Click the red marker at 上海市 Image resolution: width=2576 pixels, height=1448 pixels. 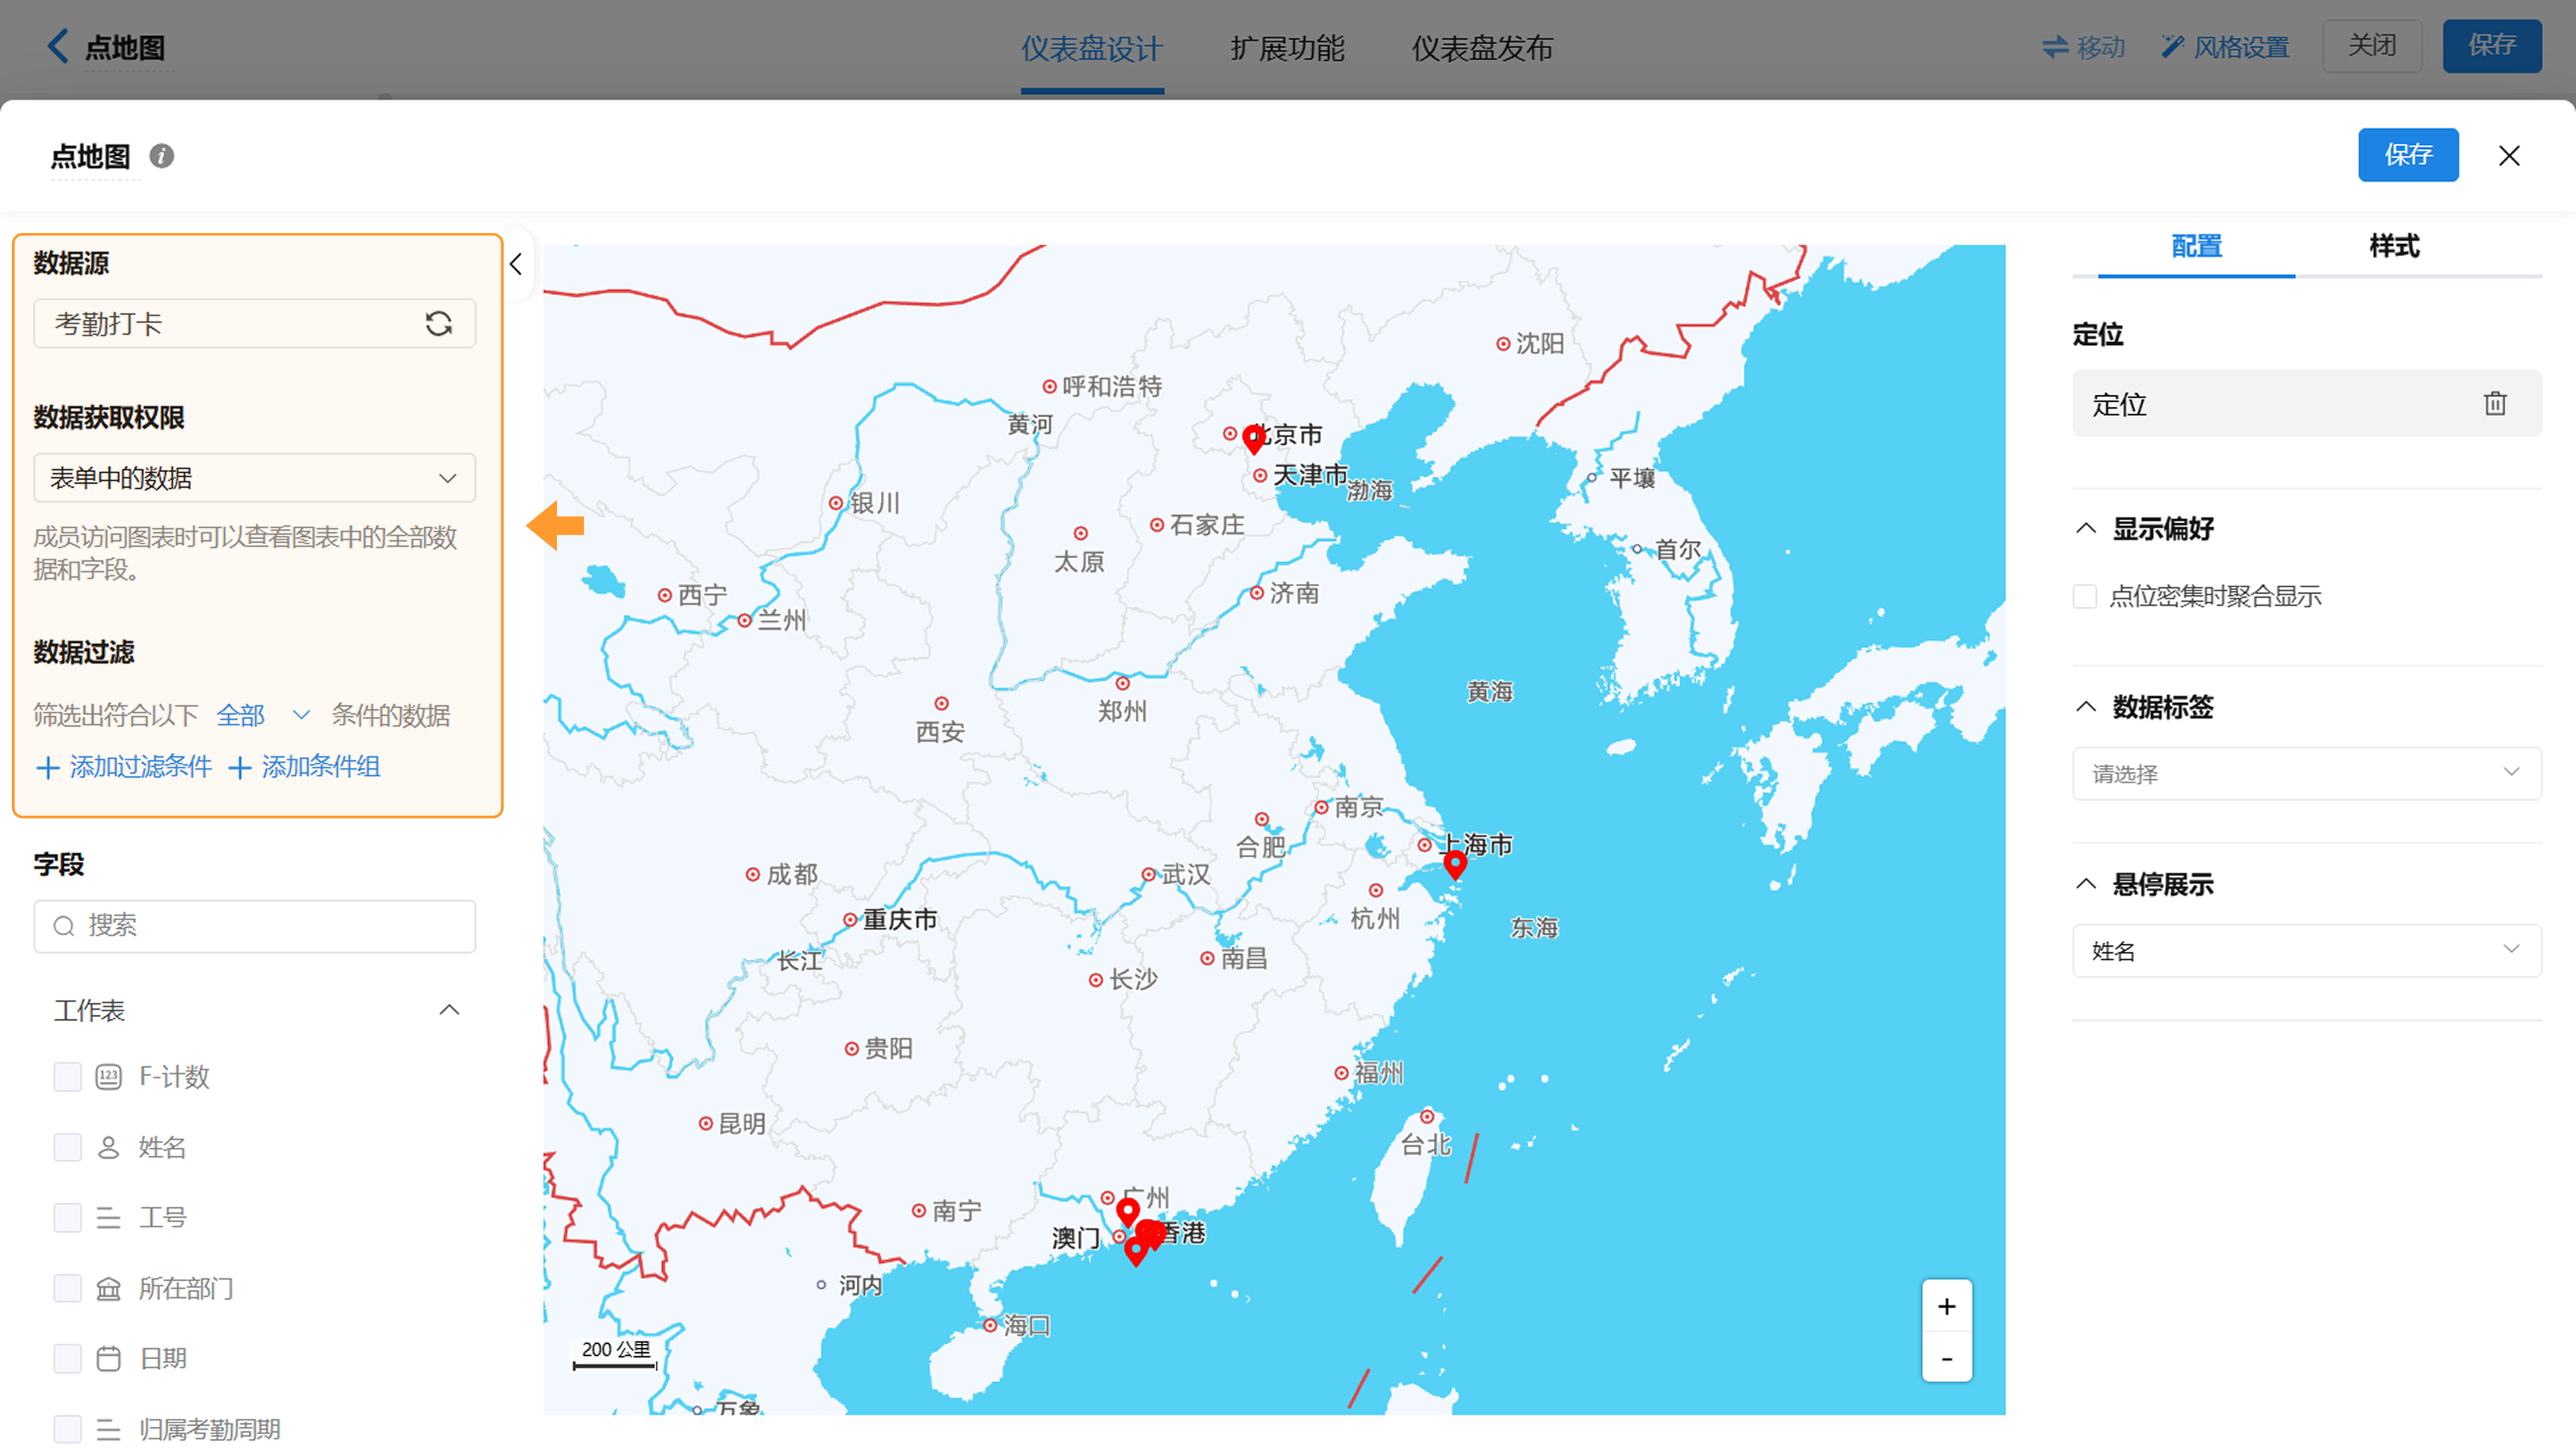[1455, 865]
